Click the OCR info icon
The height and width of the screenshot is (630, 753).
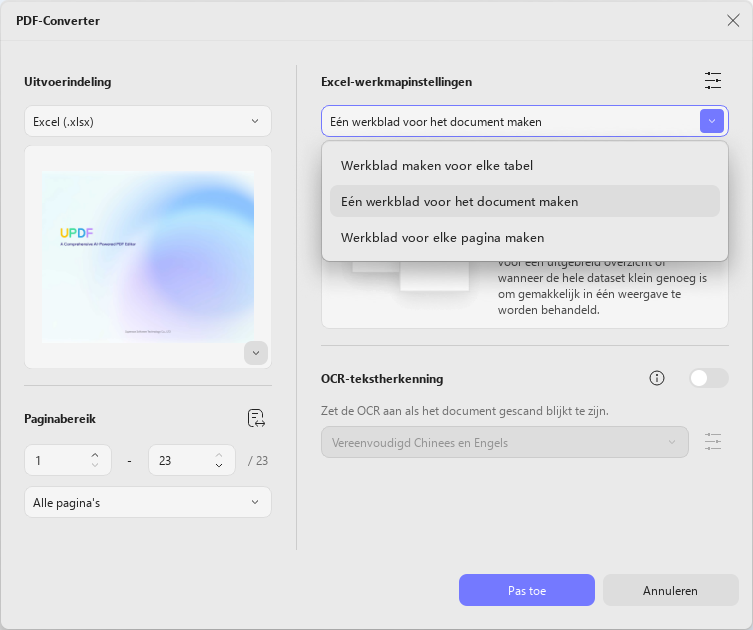click(x=656, y=378)
